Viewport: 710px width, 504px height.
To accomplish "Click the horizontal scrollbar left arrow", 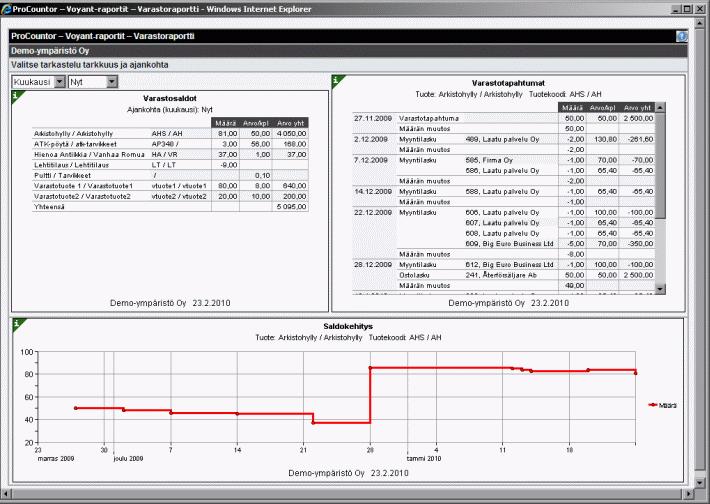I will click(5, 494).
